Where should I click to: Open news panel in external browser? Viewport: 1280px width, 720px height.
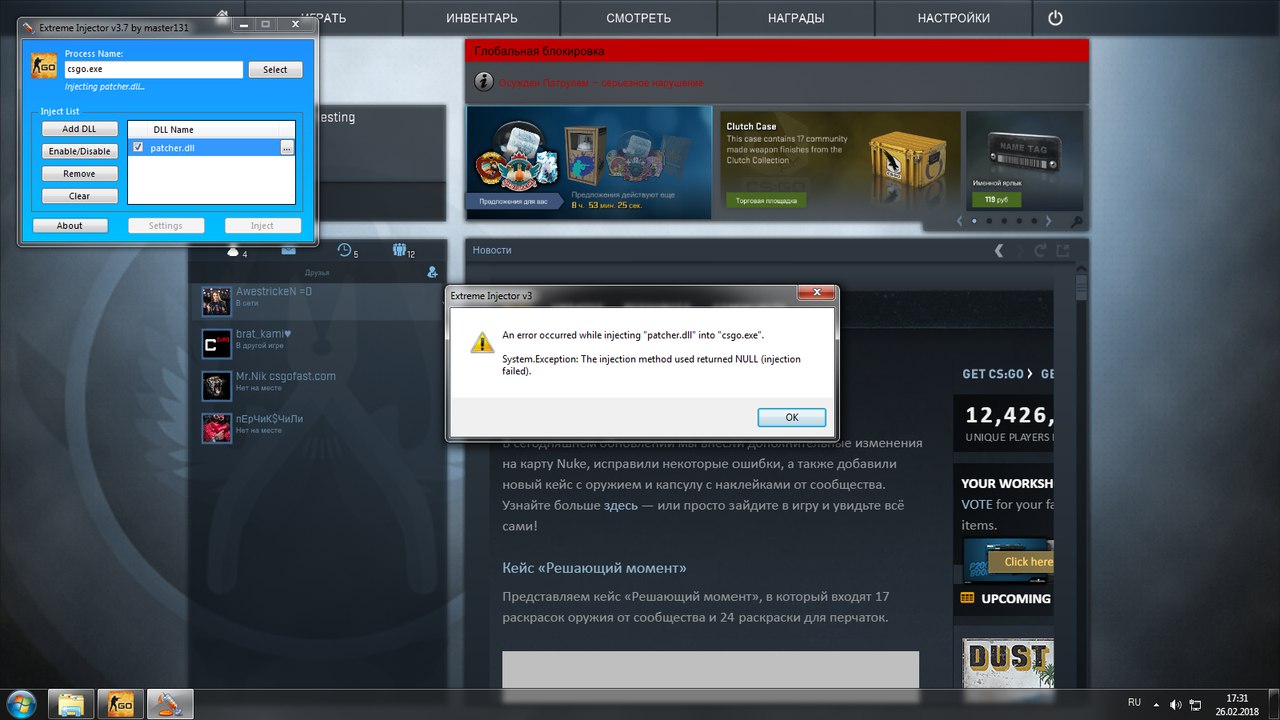click(1063, 250)
